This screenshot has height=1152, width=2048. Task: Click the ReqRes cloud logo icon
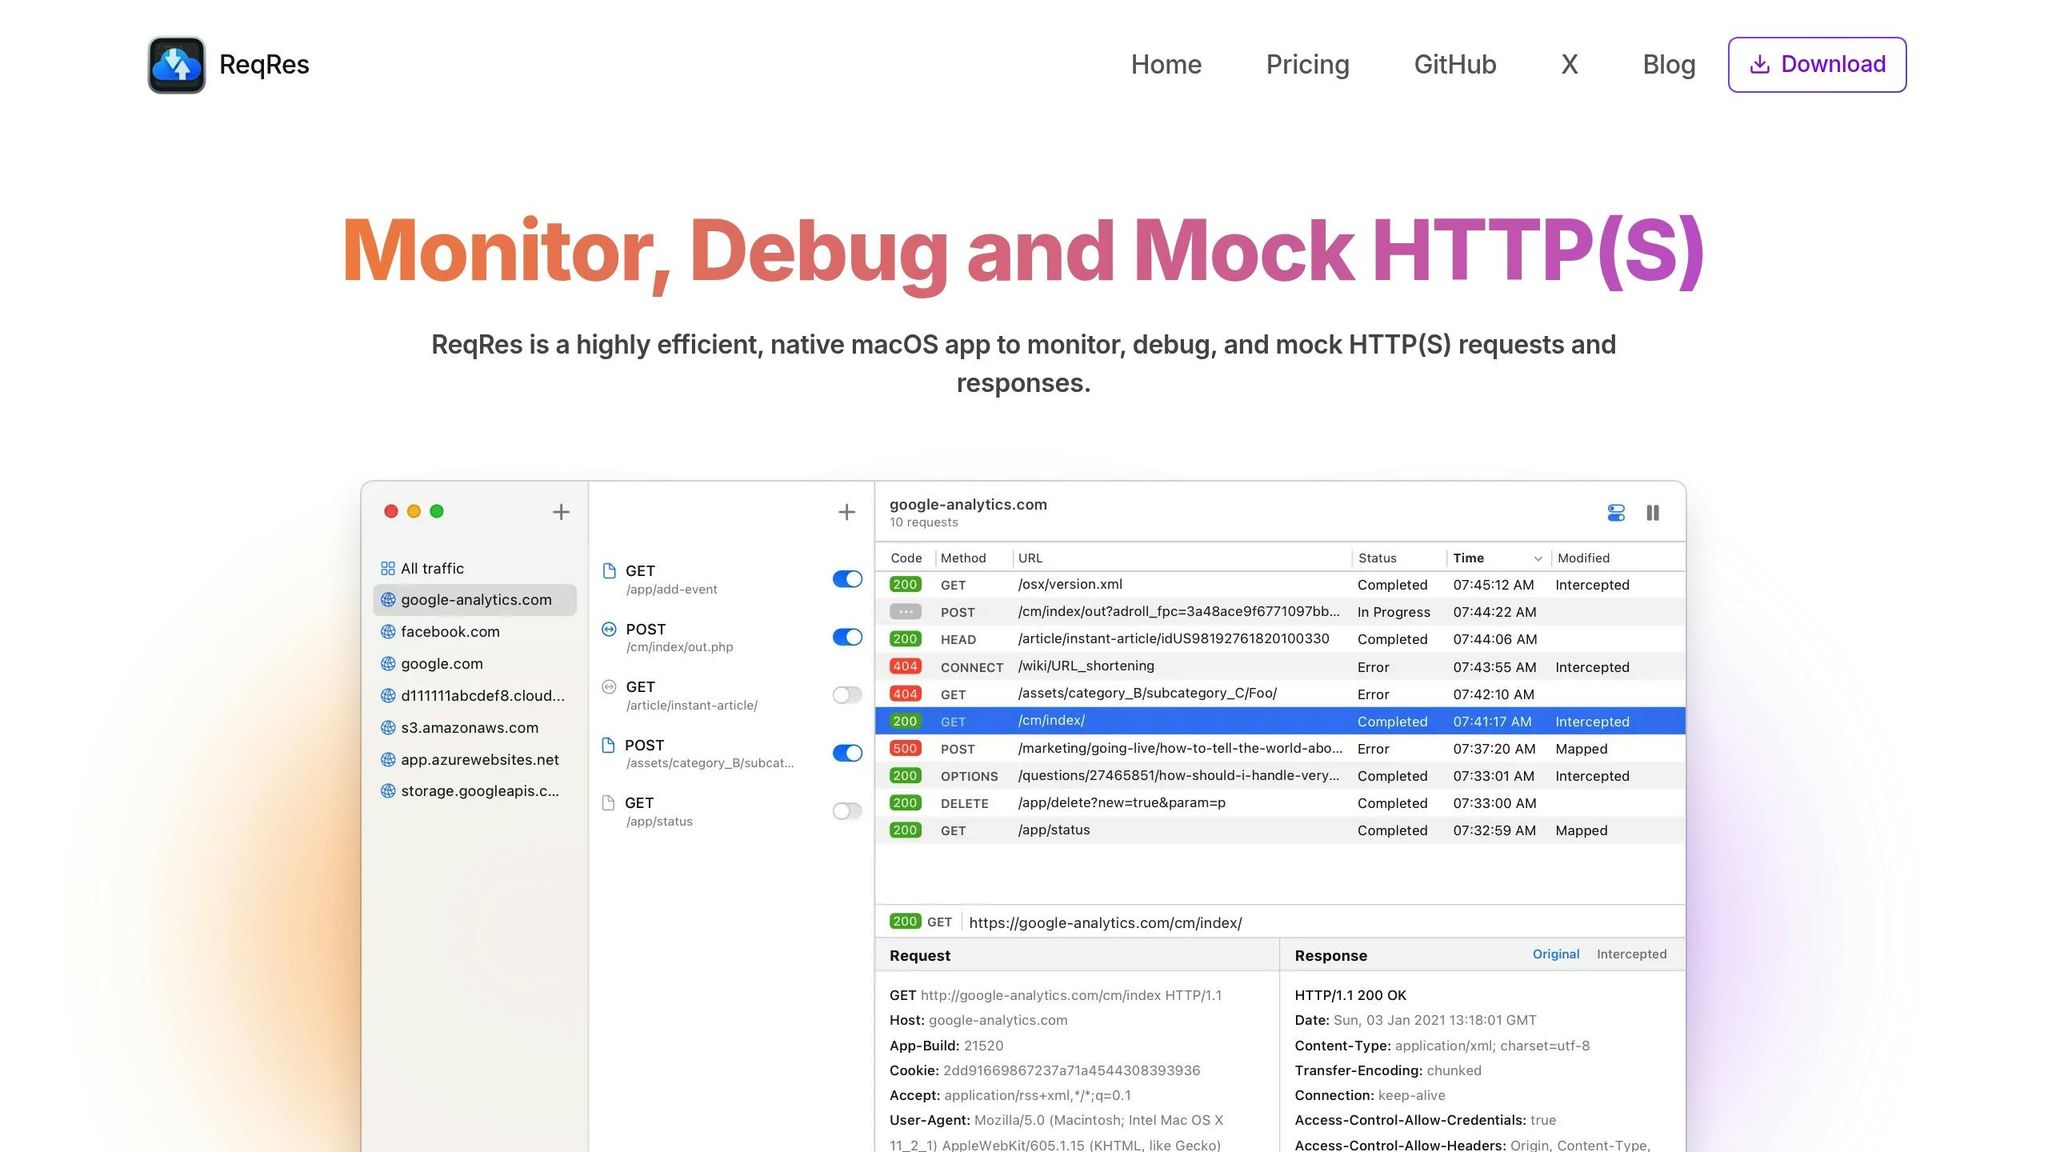coord(177,65)
